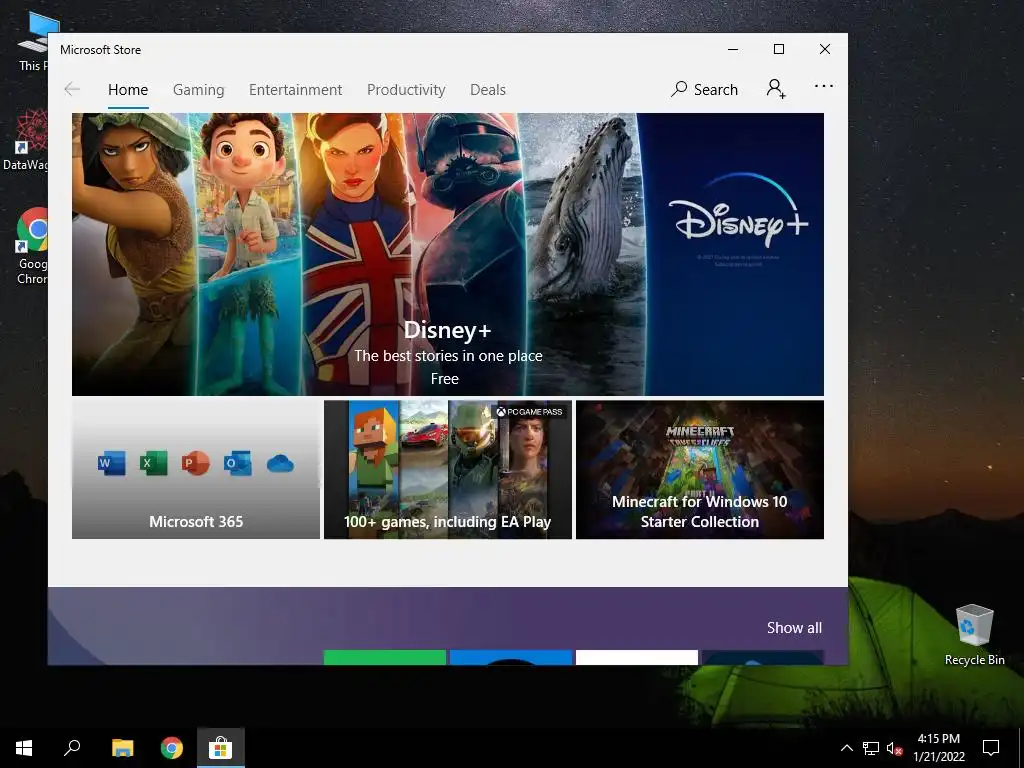The image size is (1024, 768).
Task: Select the Google Chrome desktop shortcut
Action: point(33,246)
